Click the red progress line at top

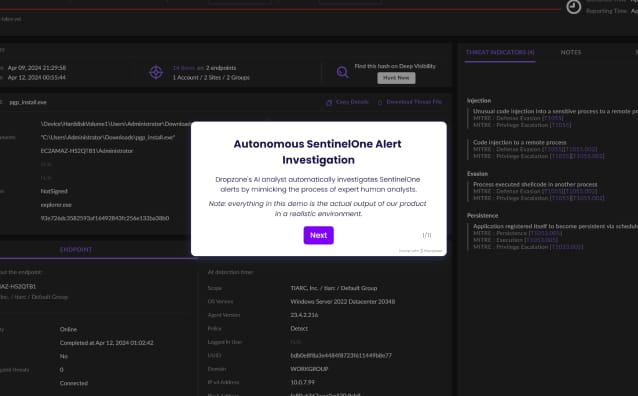pyautogui.click(x=280, y=9)
